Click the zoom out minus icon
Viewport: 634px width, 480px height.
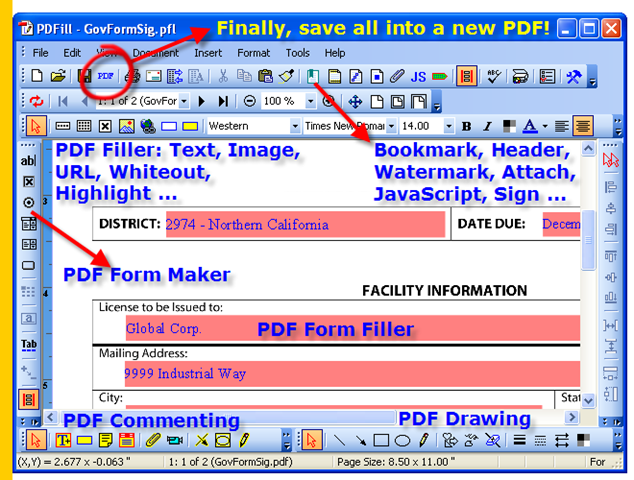point(249,101)
